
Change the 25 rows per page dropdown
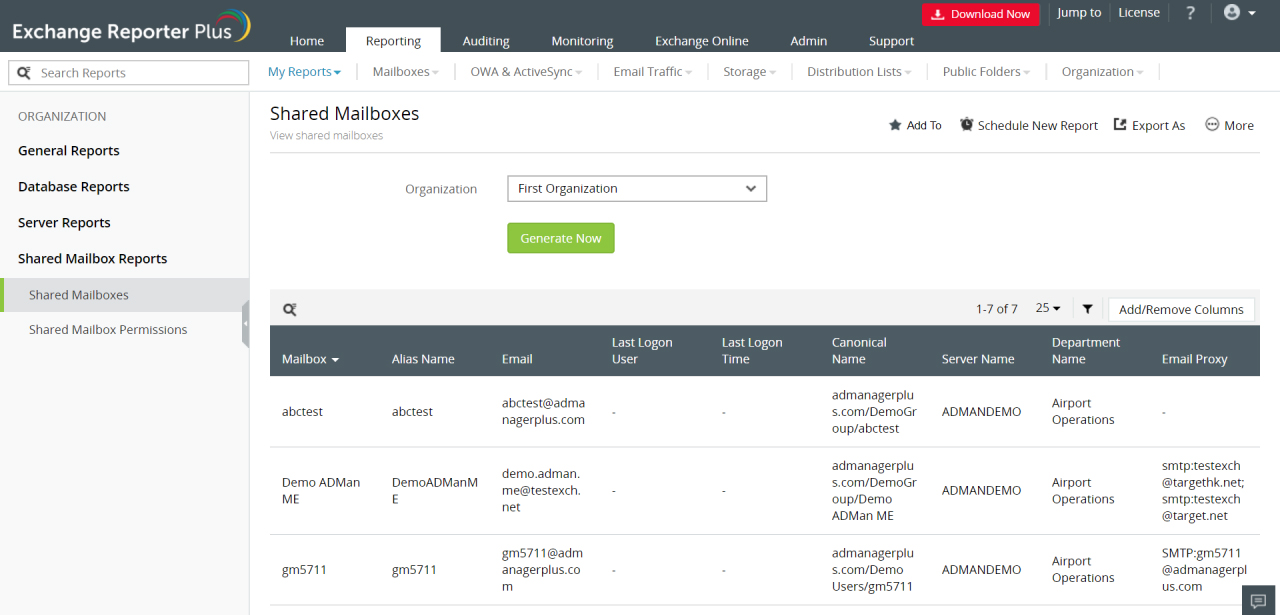(x=1047, y=309)
